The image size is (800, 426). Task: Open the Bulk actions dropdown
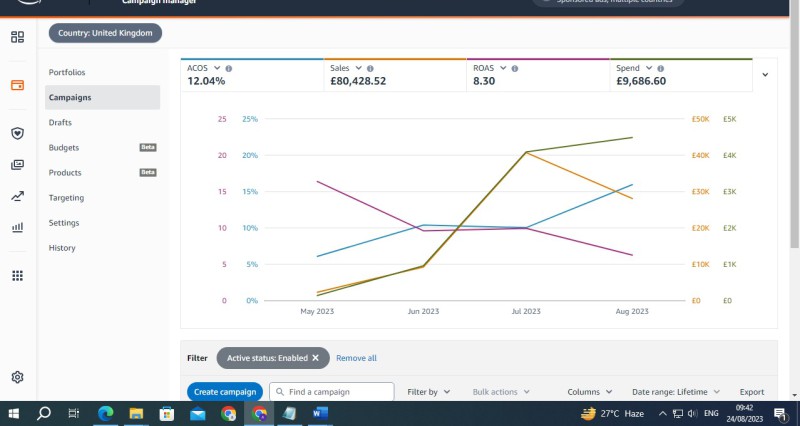(x=501, y=392)
